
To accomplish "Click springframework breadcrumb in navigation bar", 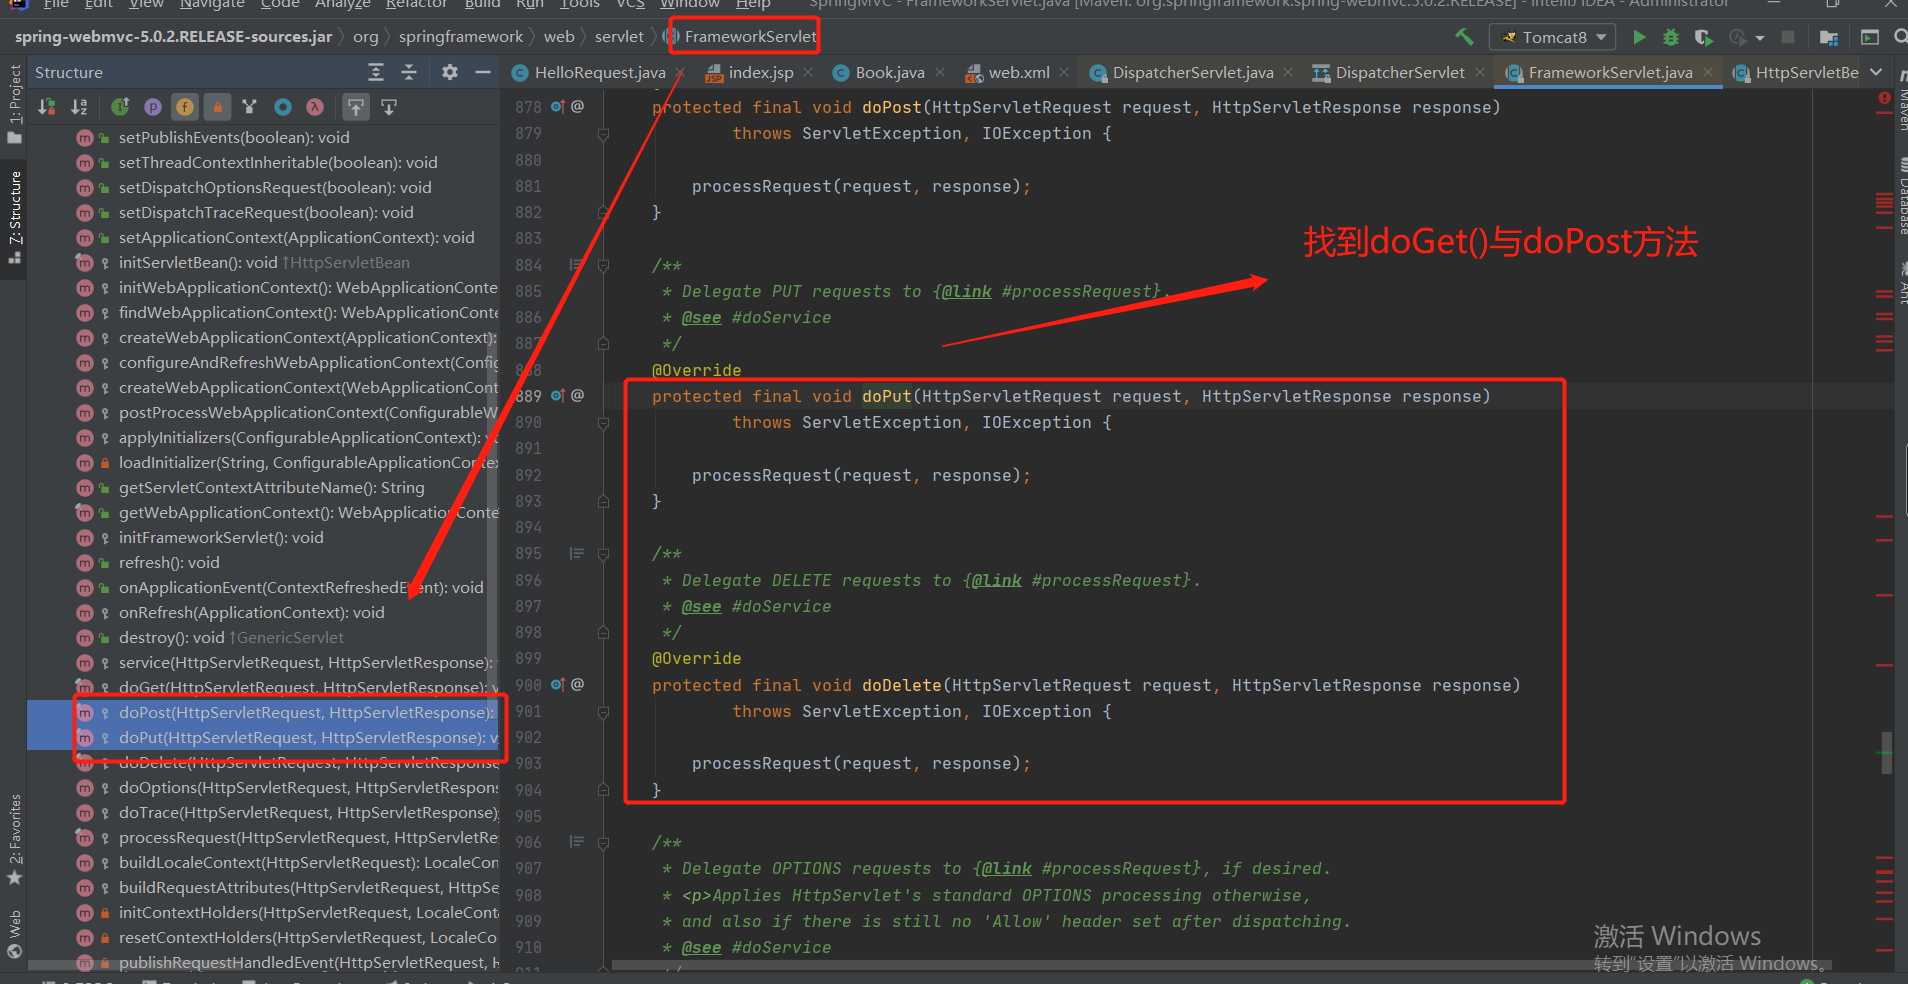I will 461,37.
